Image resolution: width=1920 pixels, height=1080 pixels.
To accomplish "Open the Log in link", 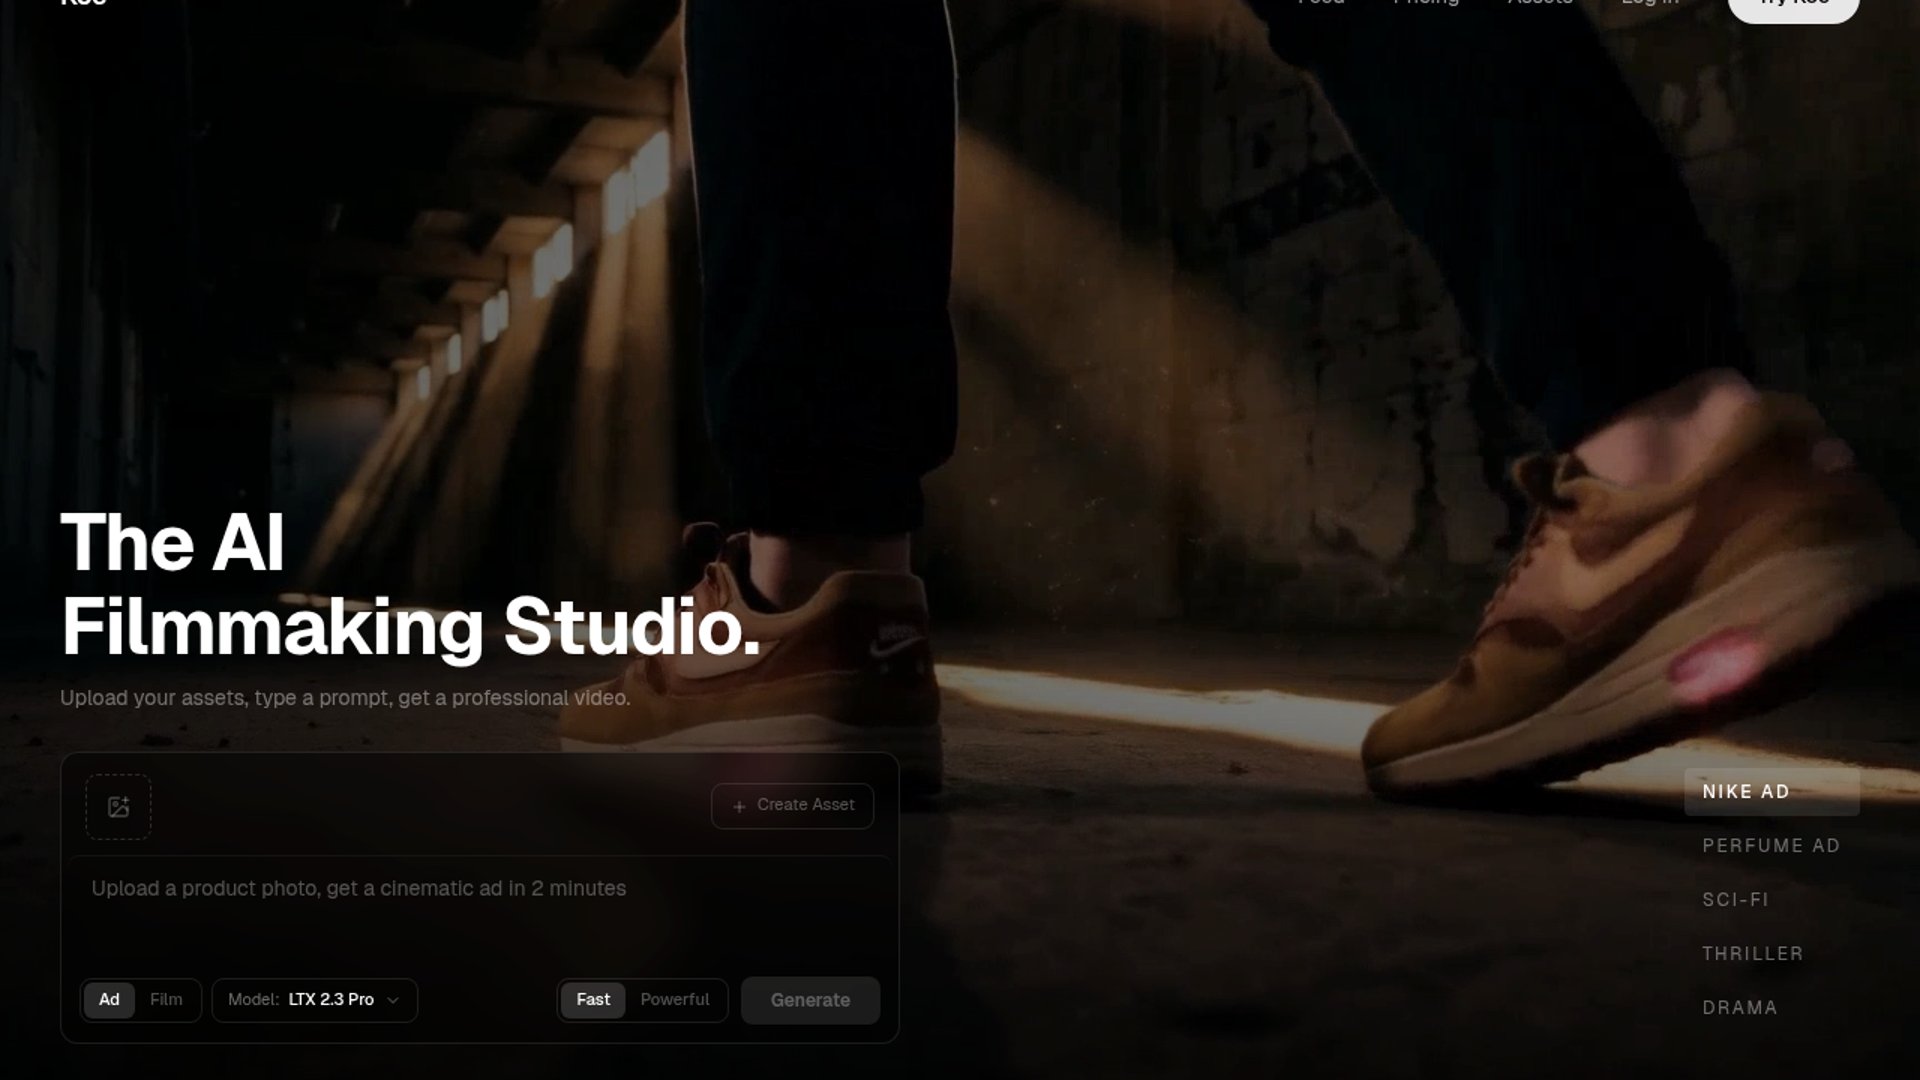I will [x=1650, y=3].
